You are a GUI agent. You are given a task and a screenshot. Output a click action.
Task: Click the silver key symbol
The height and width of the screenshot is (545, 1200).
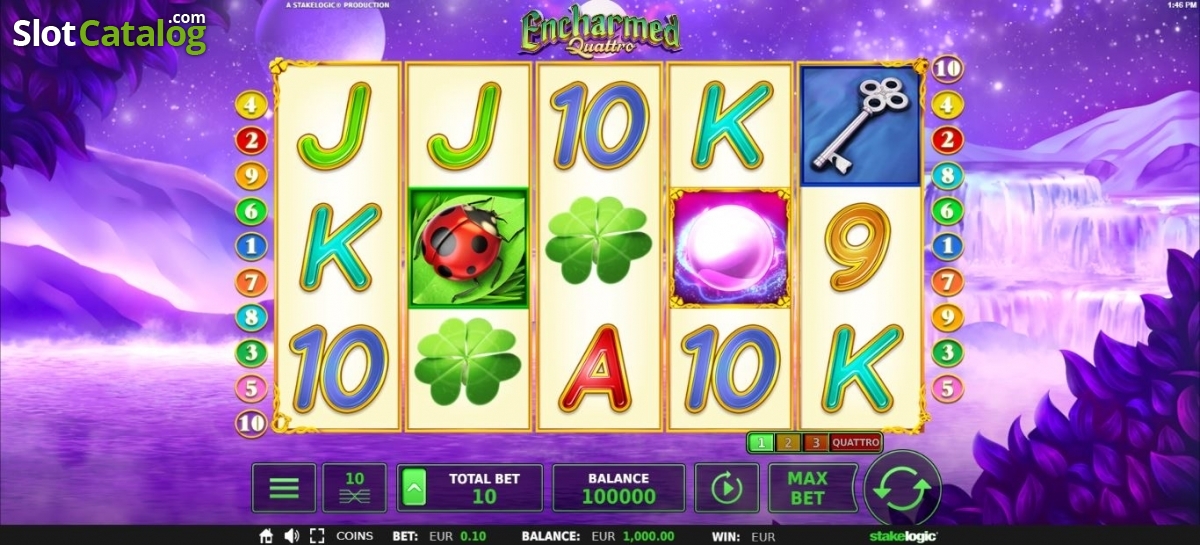click(860, 125)
